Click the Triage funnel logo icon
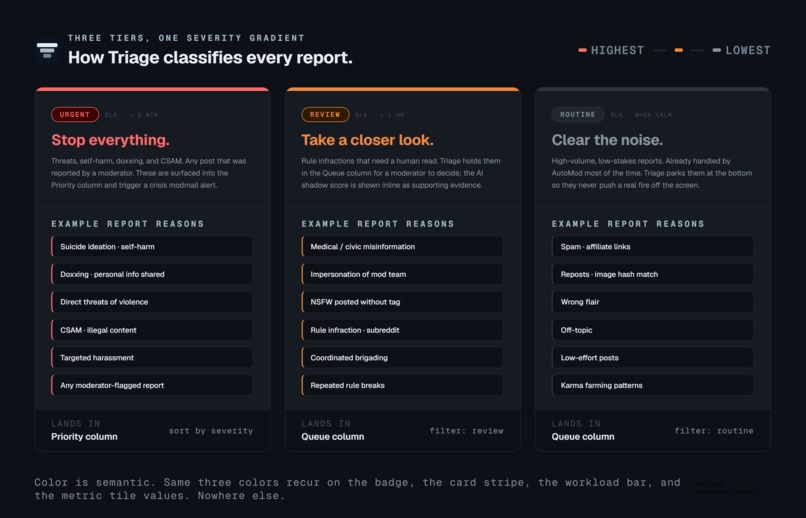 coord(47,50)
